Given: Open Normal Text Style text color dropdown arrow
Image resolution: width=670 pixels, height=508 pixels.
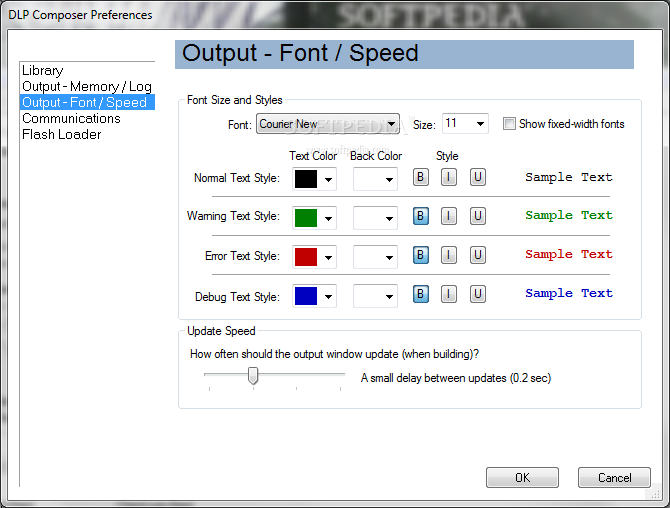Looking at the screenshot, I should coord(328,179).
